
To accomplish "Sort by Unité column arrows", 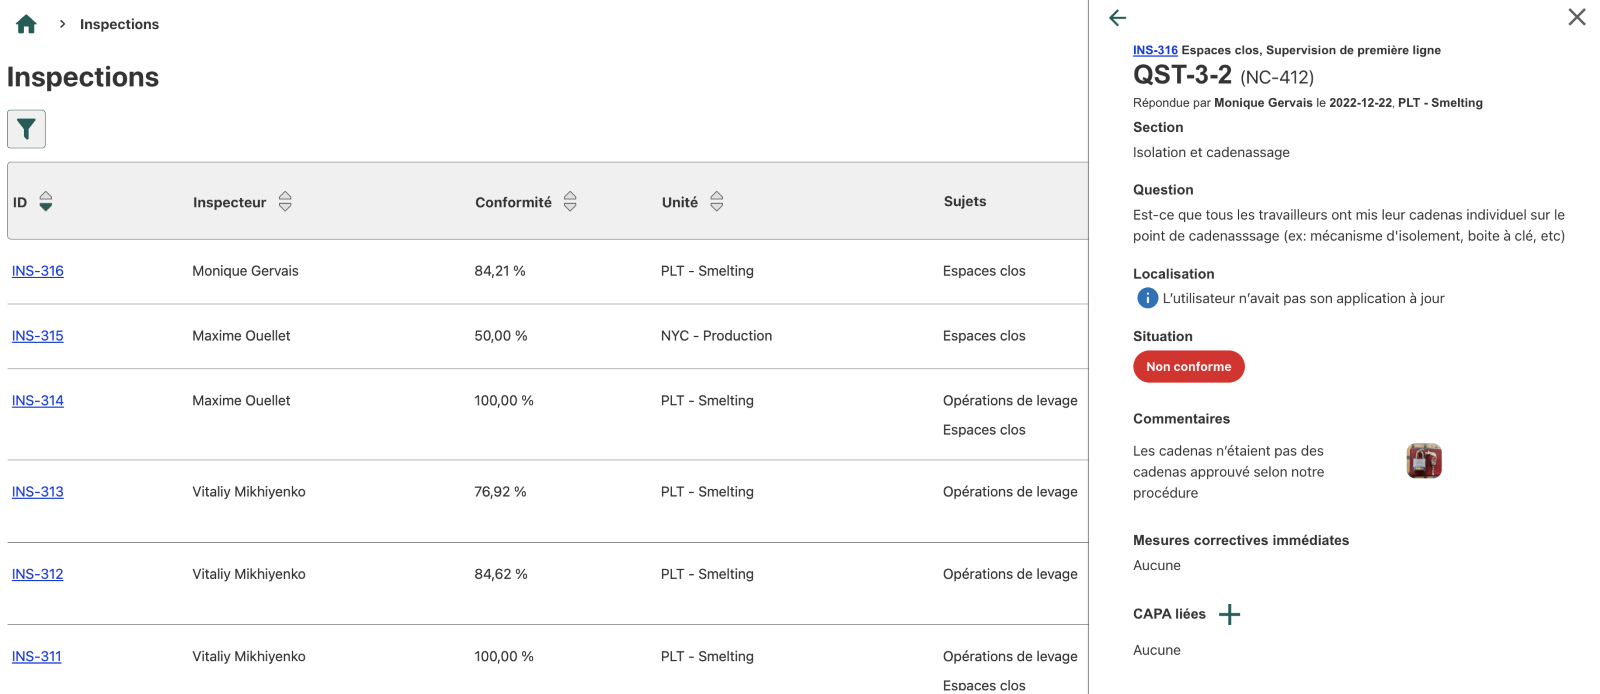I will (717, 202).
